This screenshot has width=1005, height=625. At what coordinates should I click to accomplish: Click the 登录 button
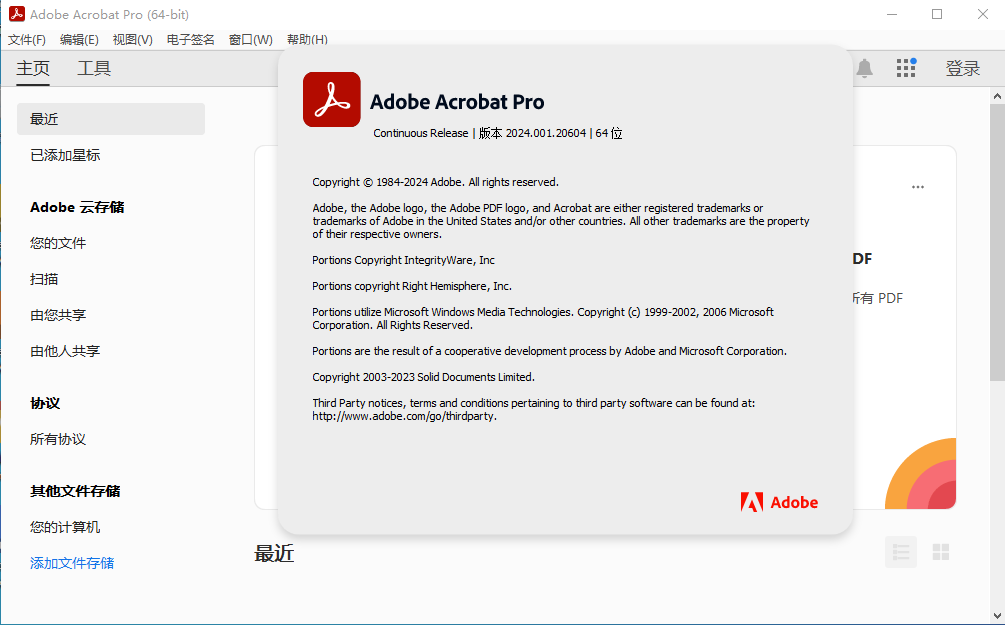pos(962,68)
